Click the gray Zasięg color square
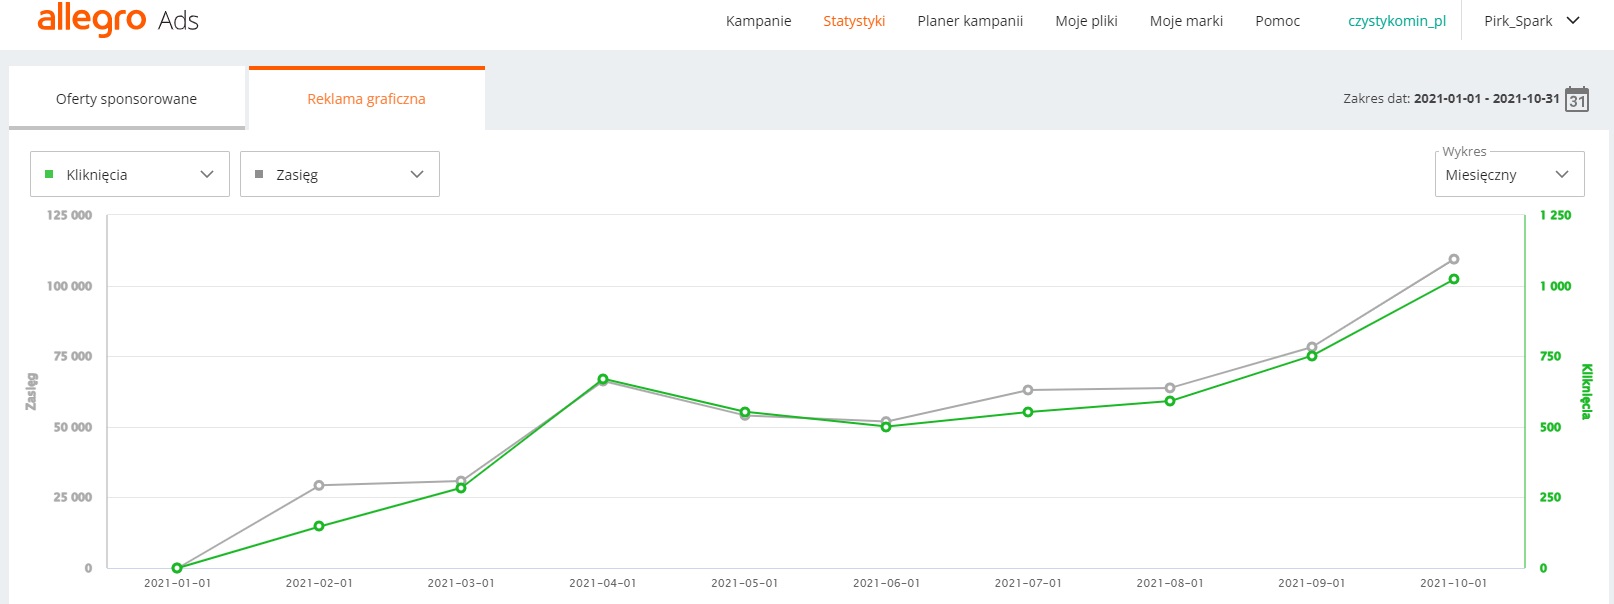 pyautogui.click(x=259, y=174)
